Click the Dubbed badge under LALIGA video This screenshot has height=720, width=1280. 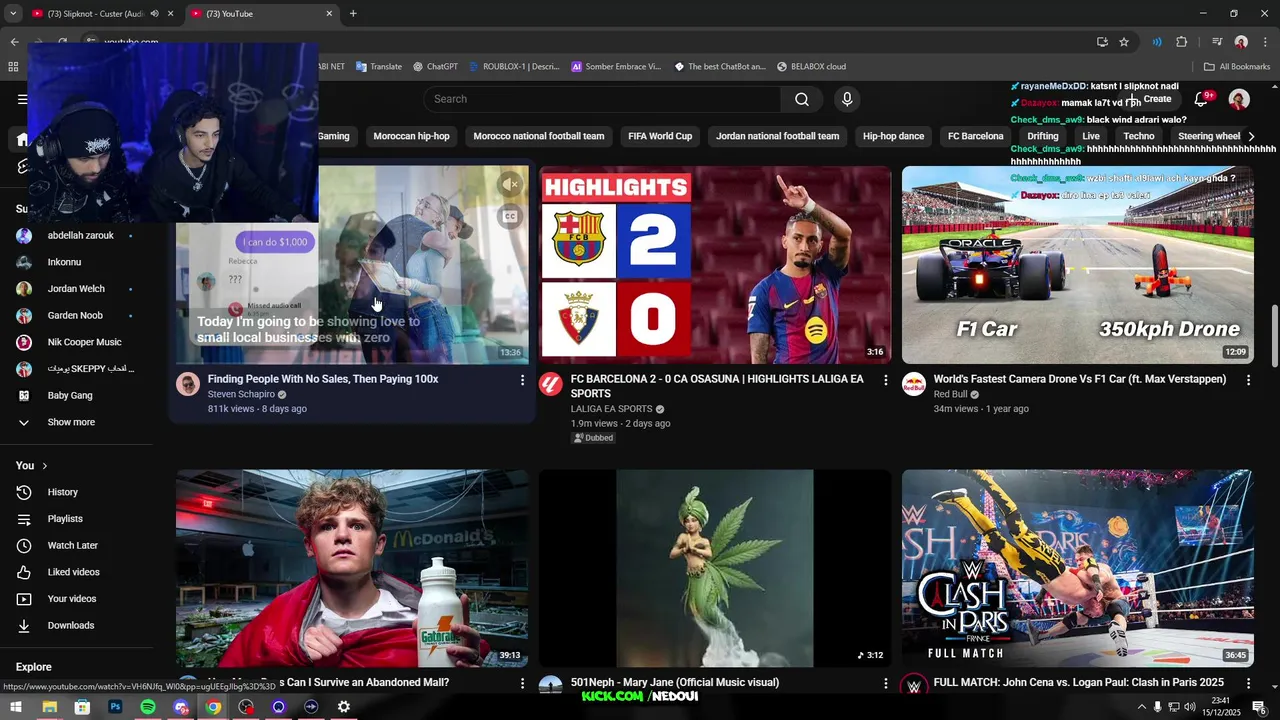pyautogui.click(x=594, y=438)
